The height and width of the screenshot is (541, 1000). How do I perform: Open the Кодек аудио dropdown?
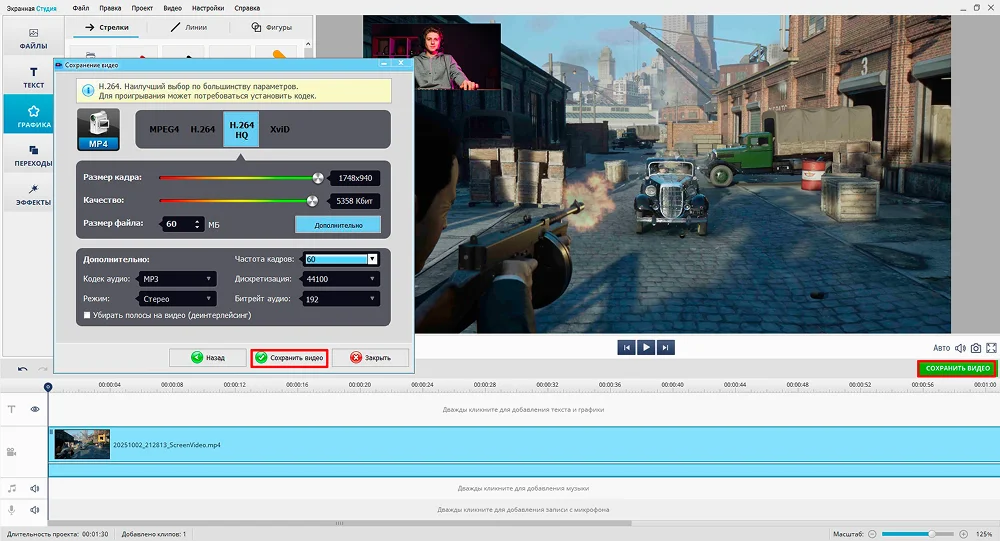tap(177, 279)
